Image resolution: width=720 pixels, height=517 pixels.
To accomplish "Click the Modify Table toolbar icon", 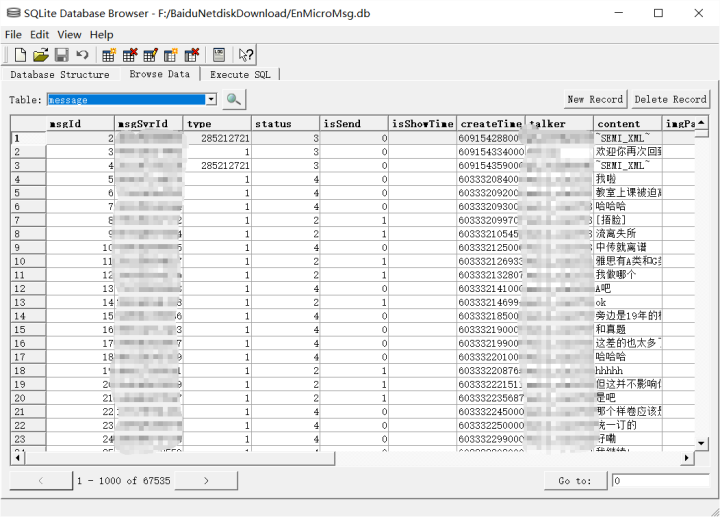I will click(x=151, y=55).
